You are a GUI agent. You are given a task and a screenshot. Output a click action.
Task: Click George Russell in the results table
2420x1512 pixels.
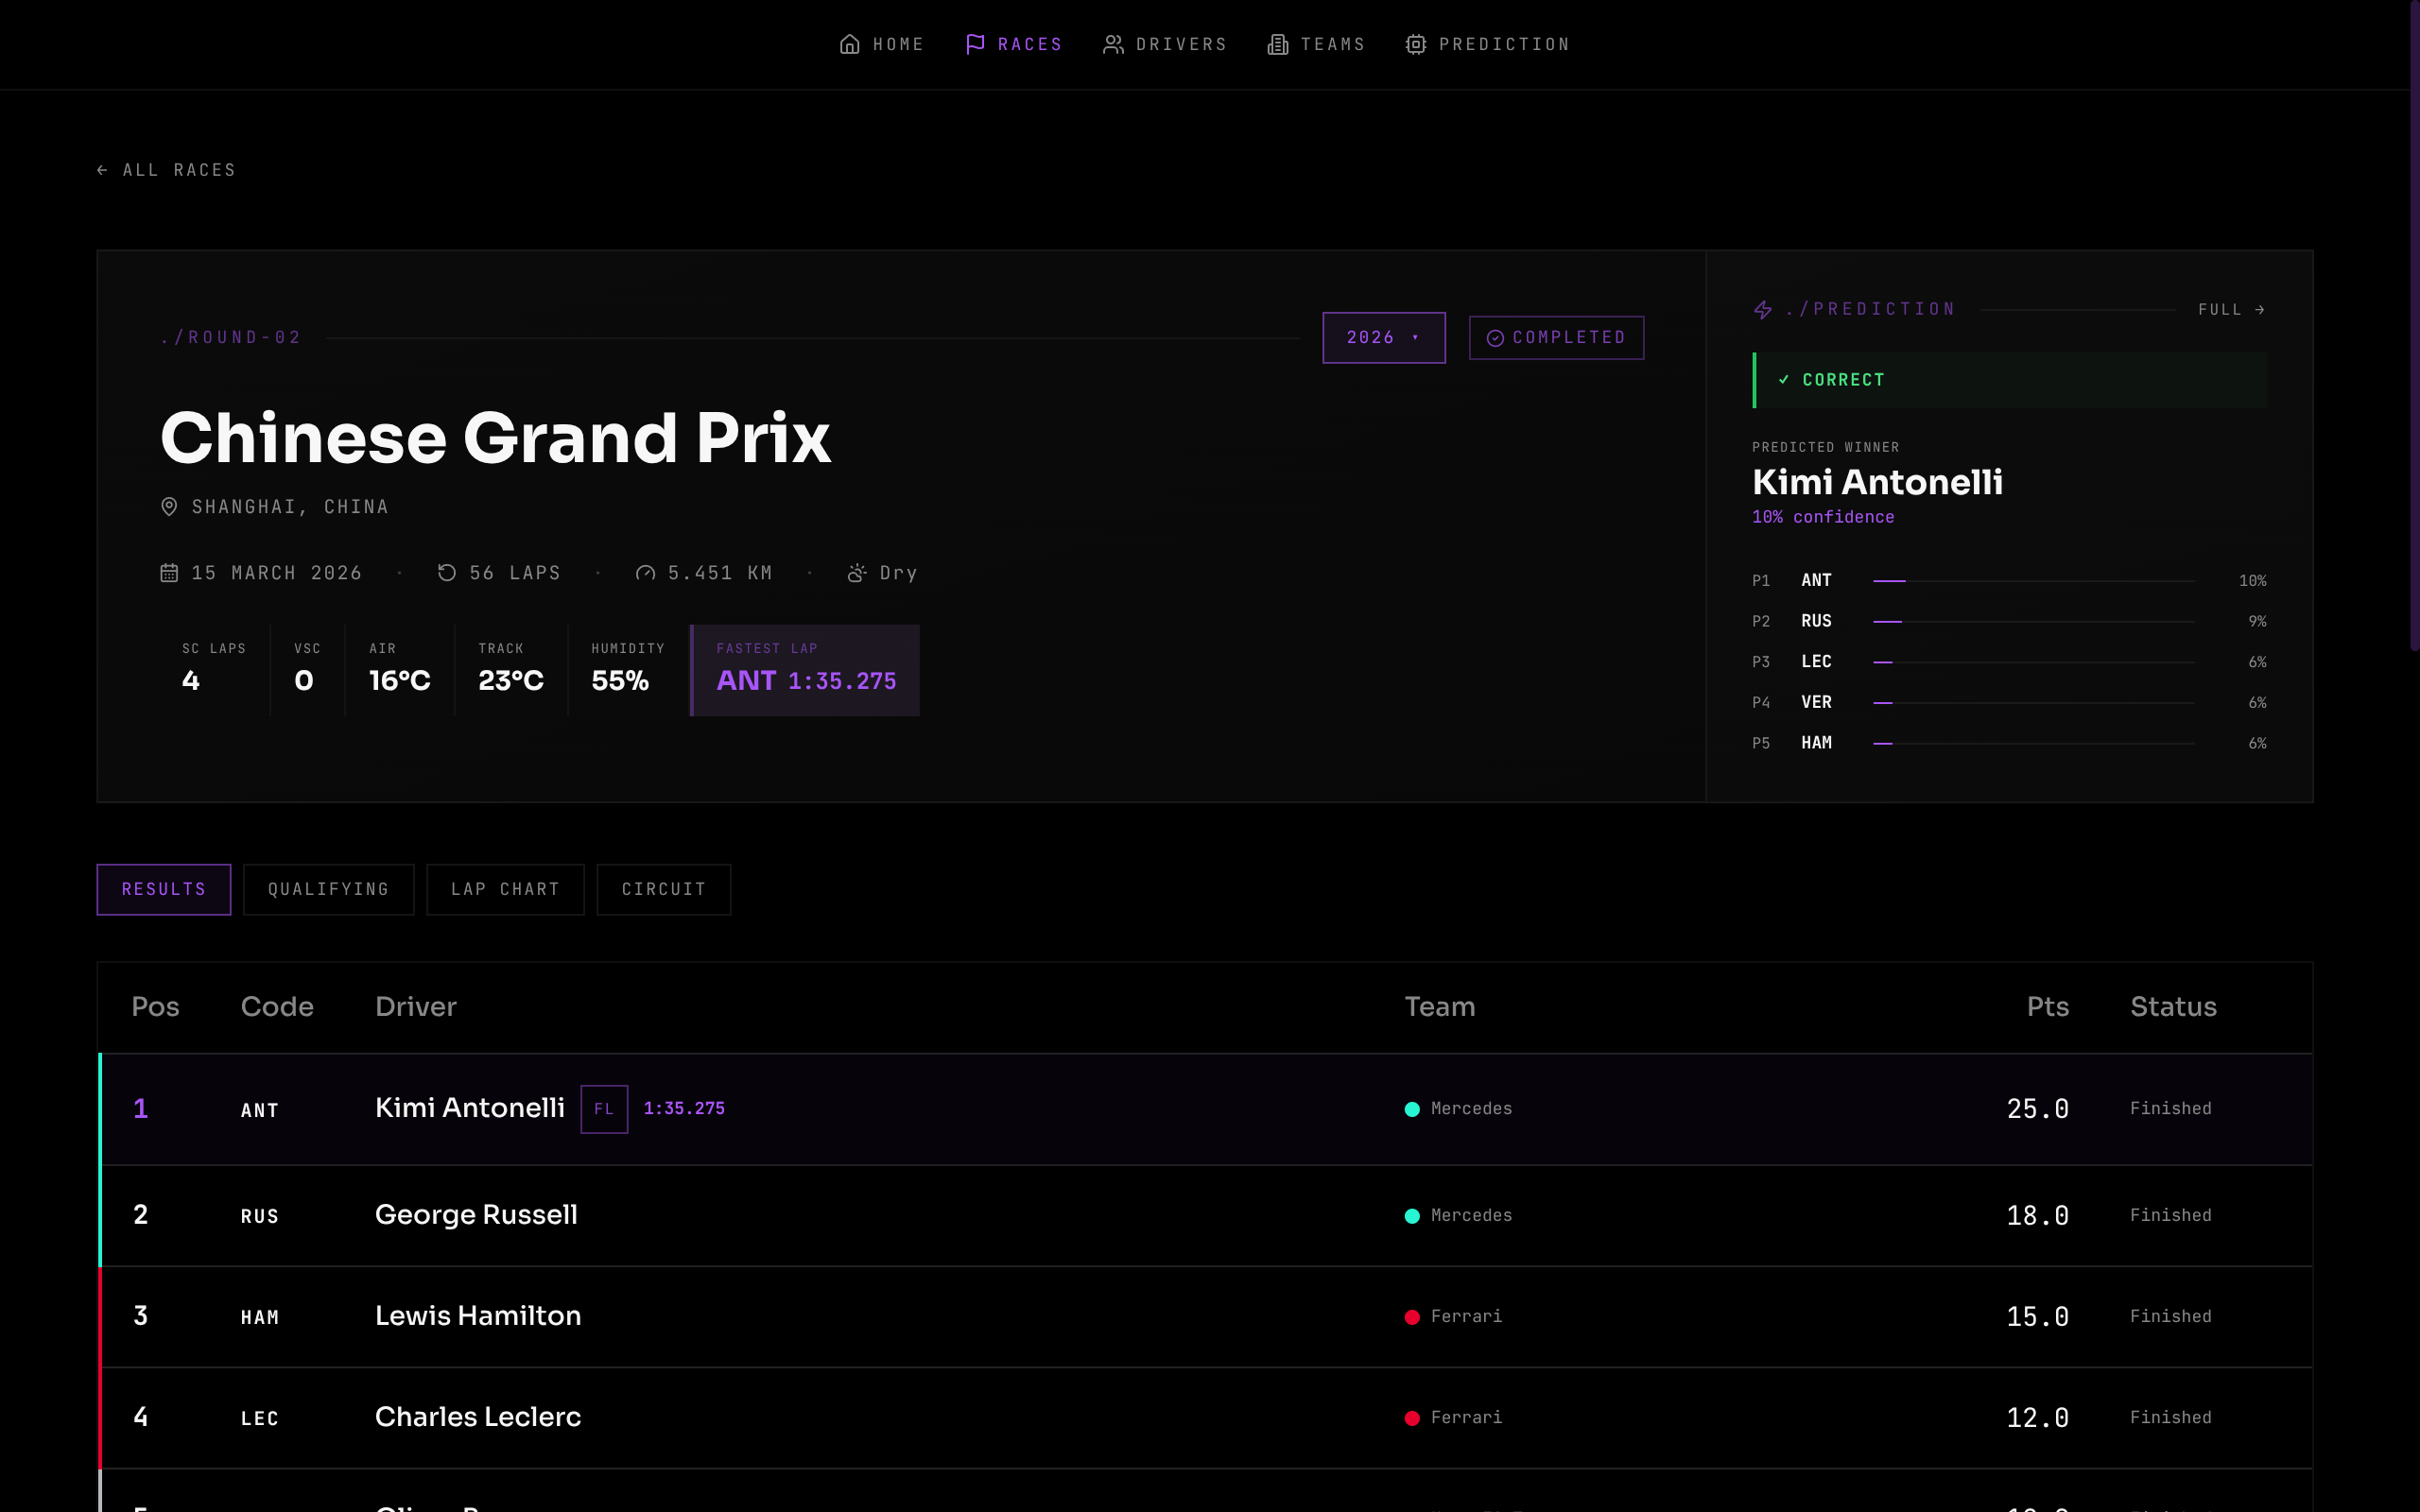(476, 1215)
